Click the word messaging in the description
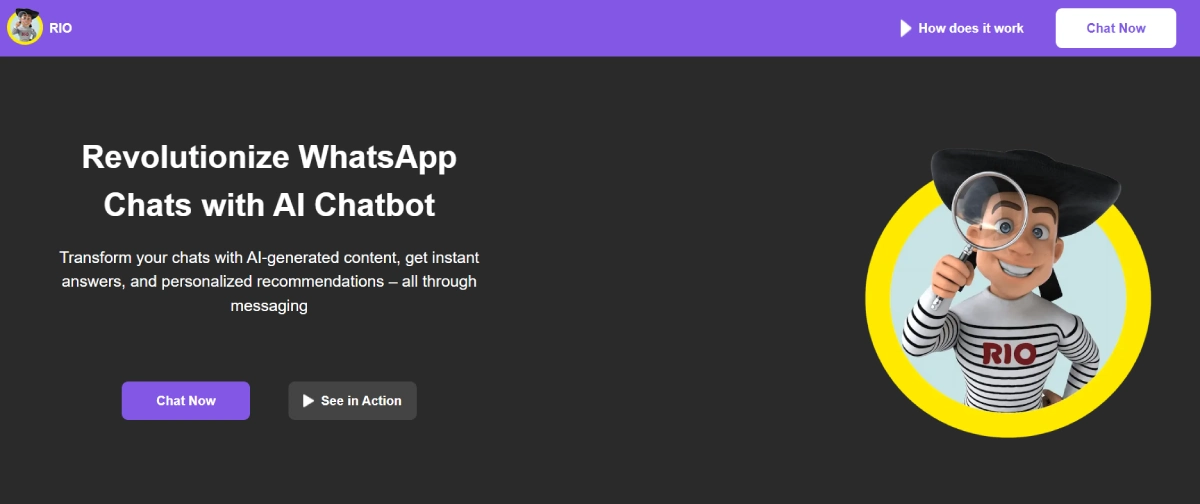This screenshot has height=504, width=1200. click(x=269, y=306)
